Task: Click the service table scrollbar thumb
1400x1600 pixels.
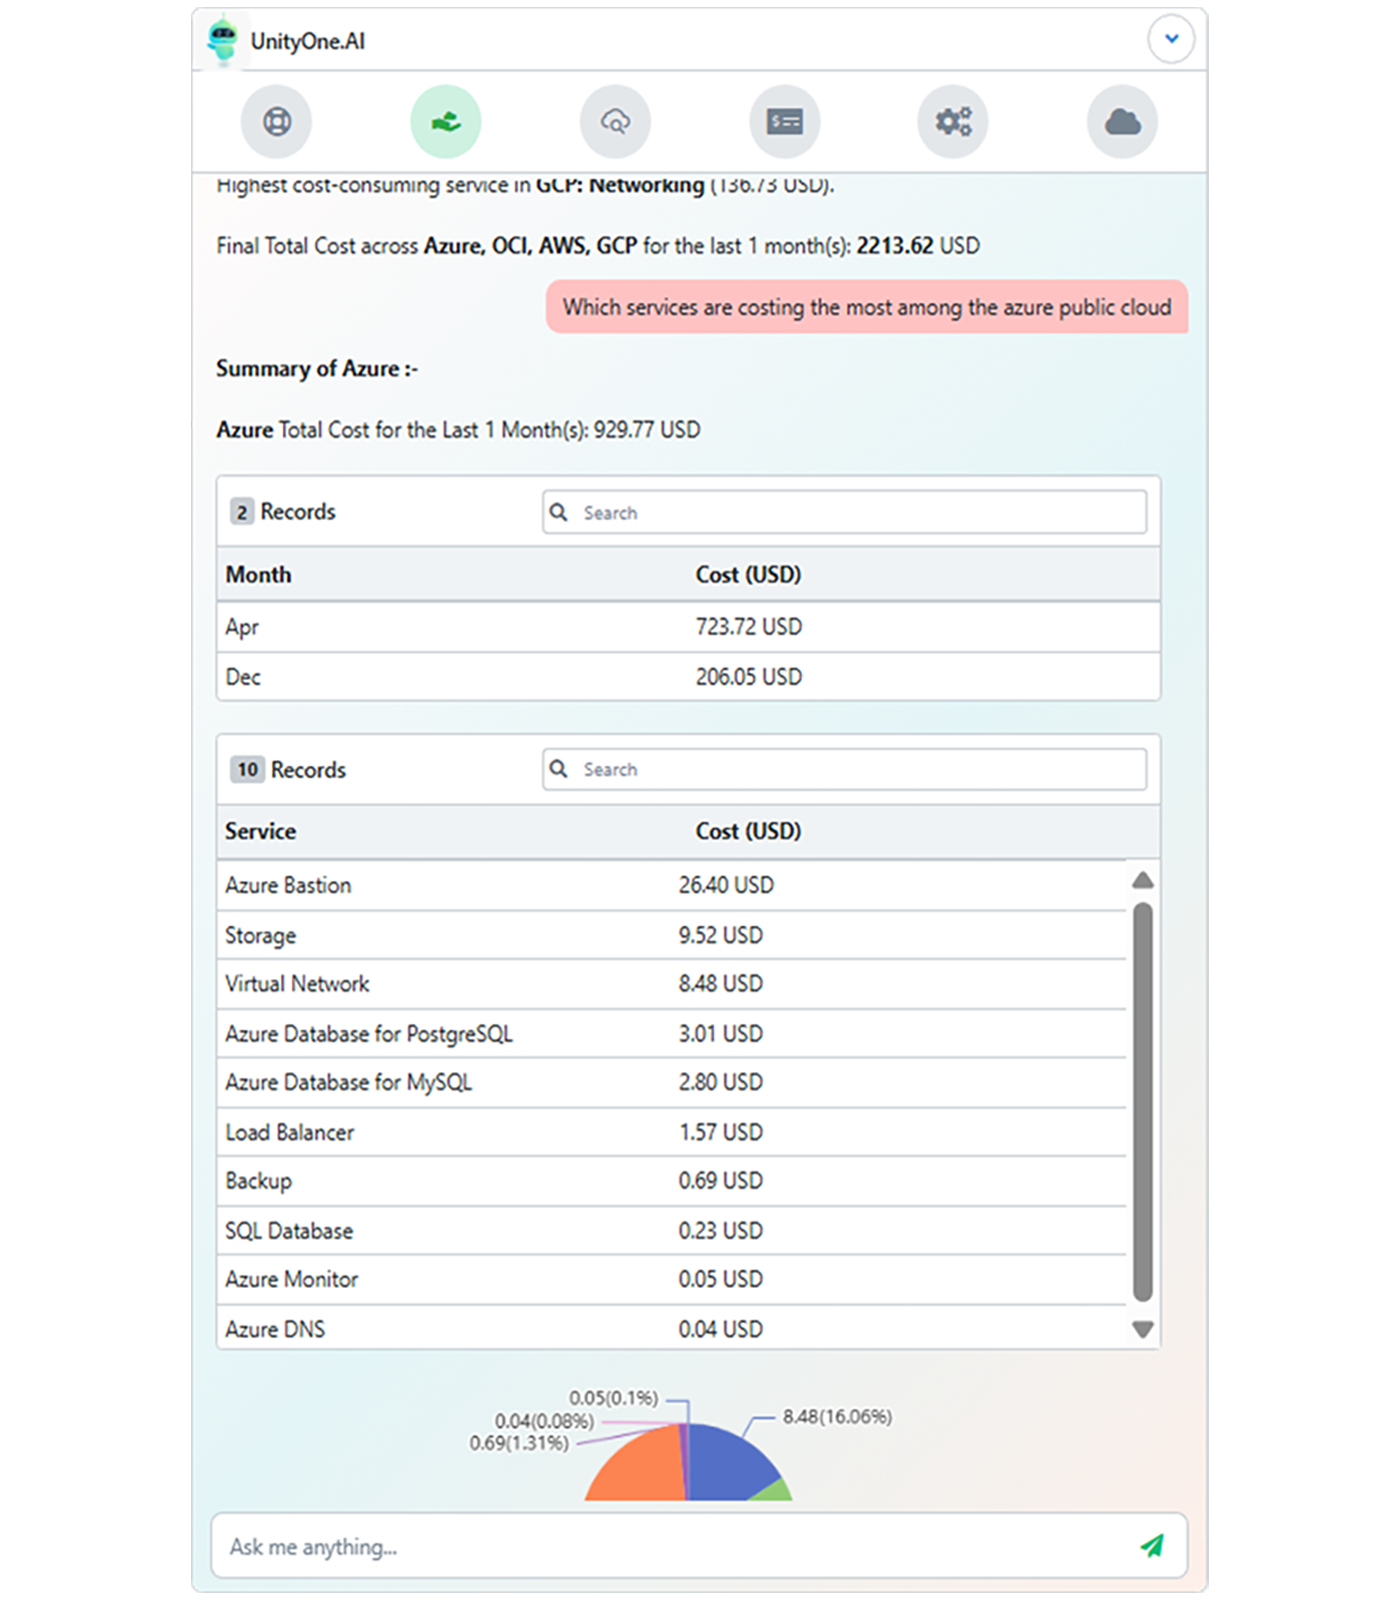Action: [x=1143, y=1102]
